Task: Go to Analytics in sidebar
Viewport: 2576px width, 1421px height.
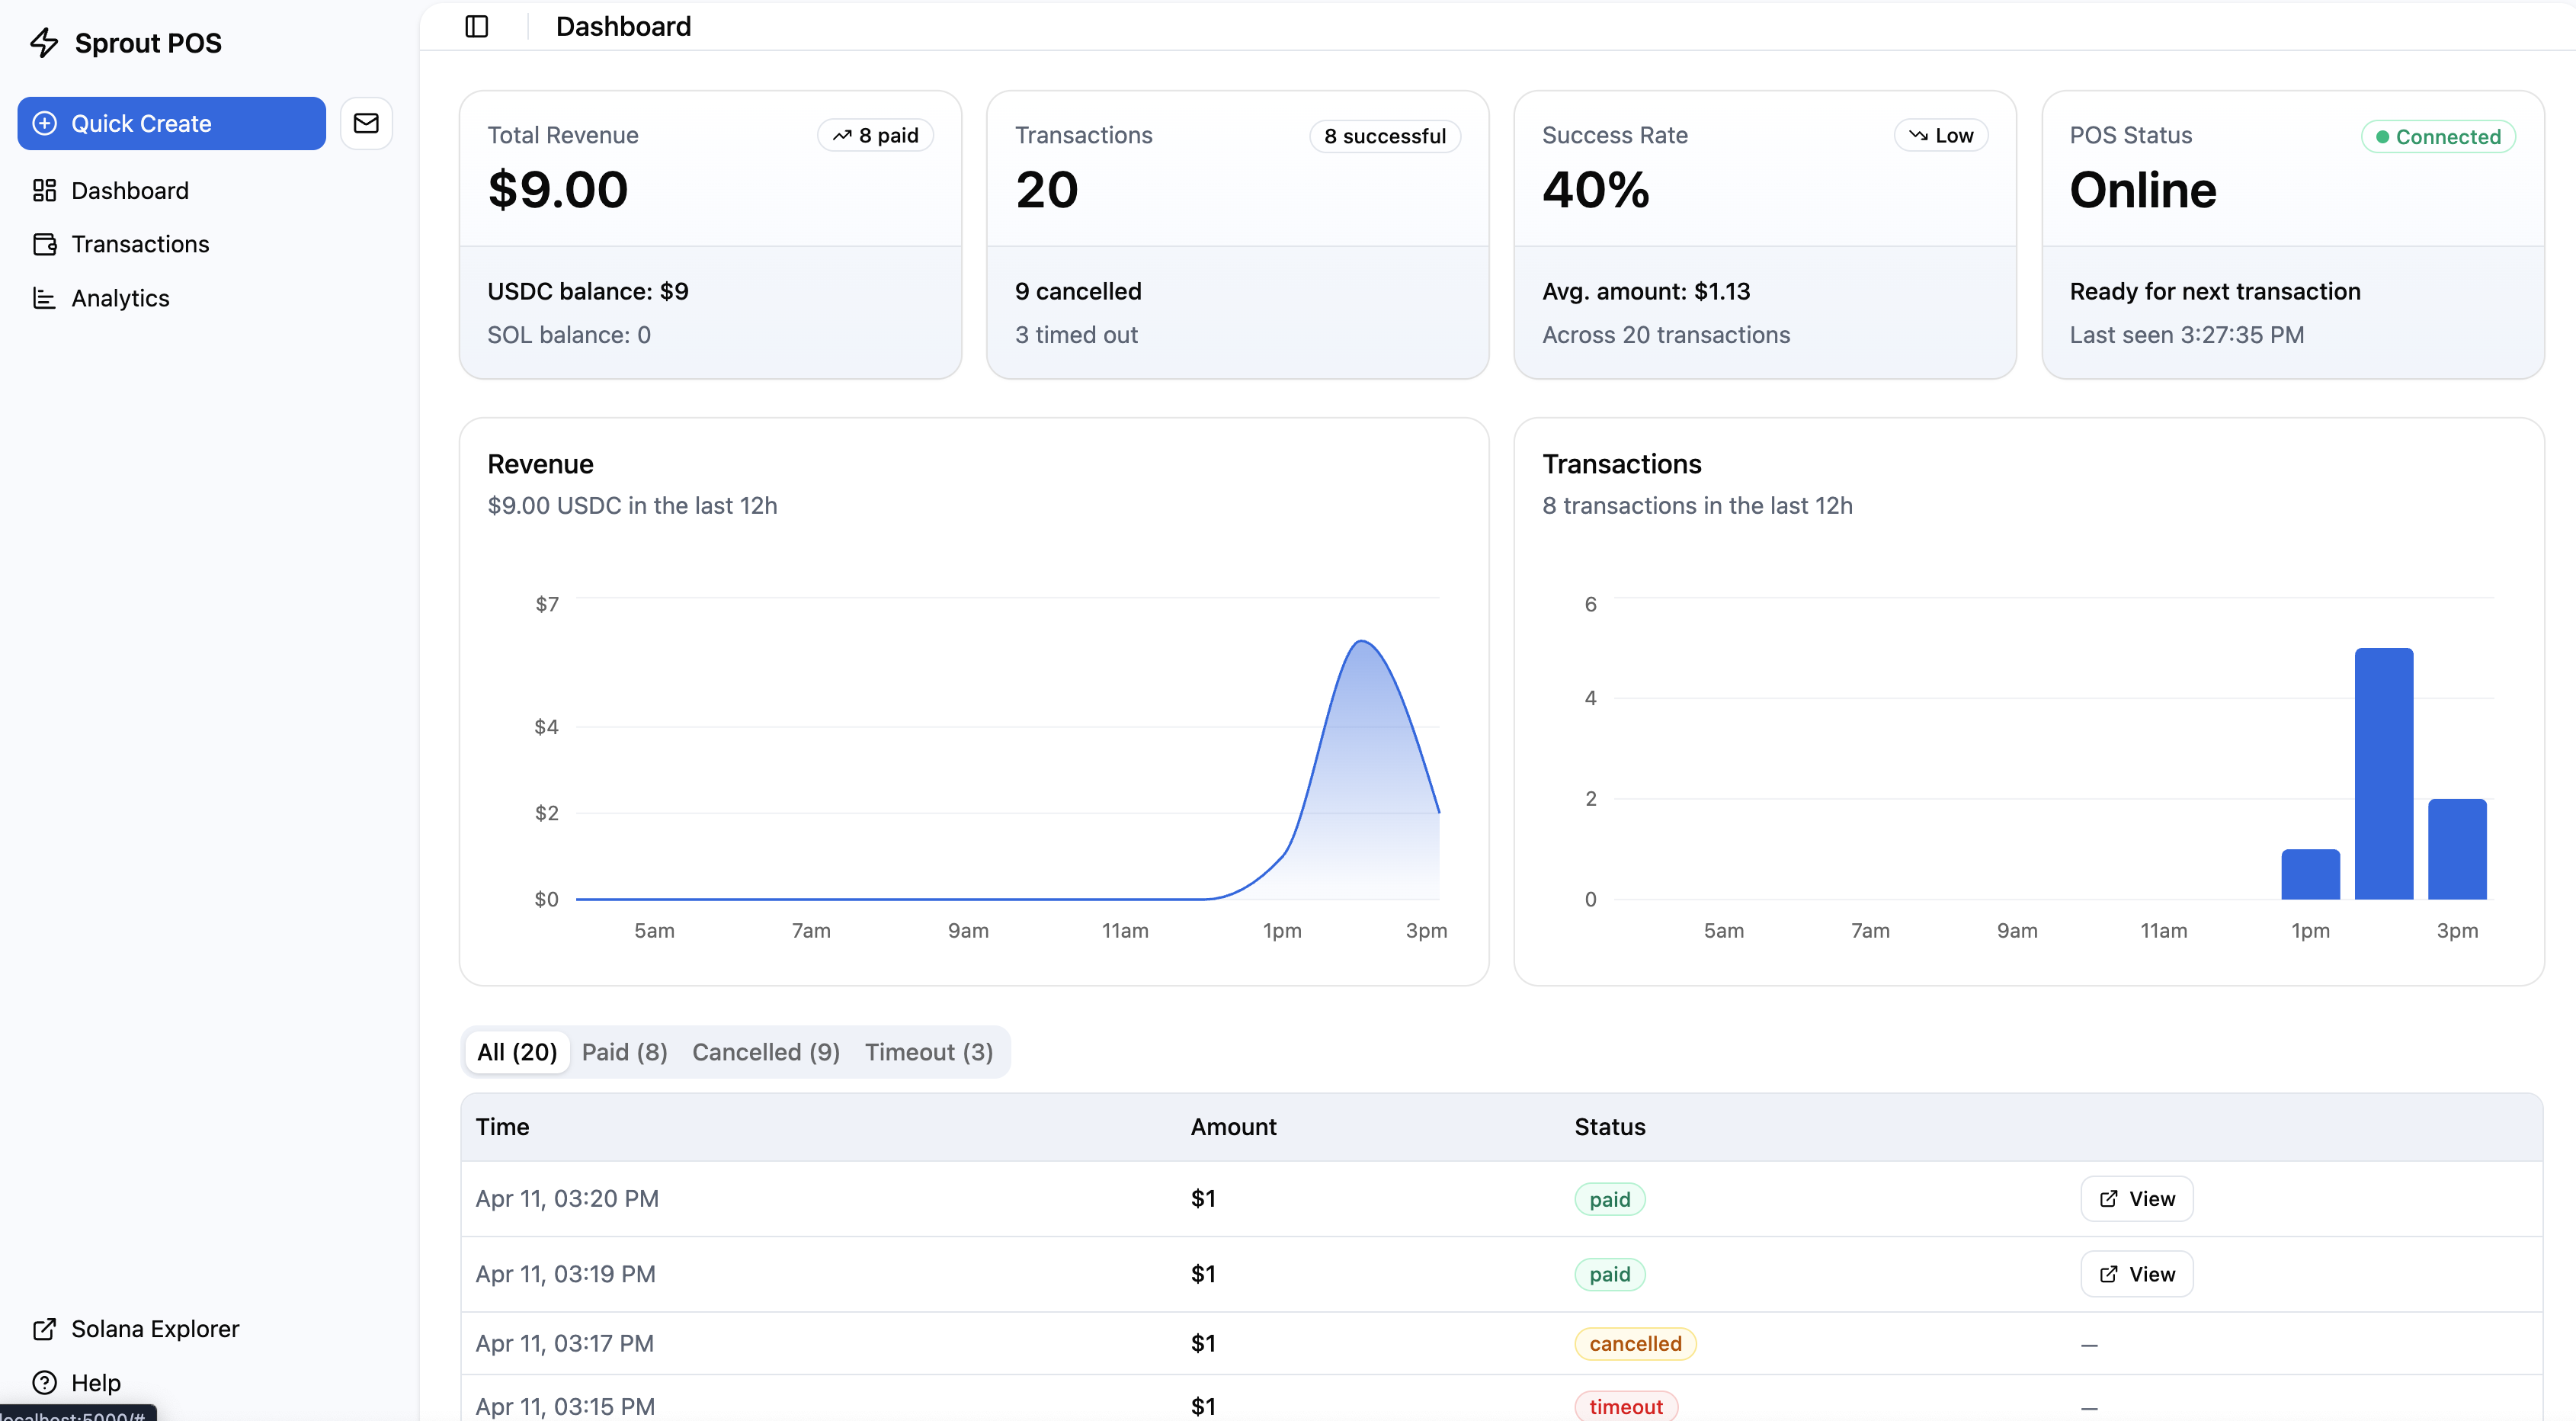Action: tap(120, 298)
